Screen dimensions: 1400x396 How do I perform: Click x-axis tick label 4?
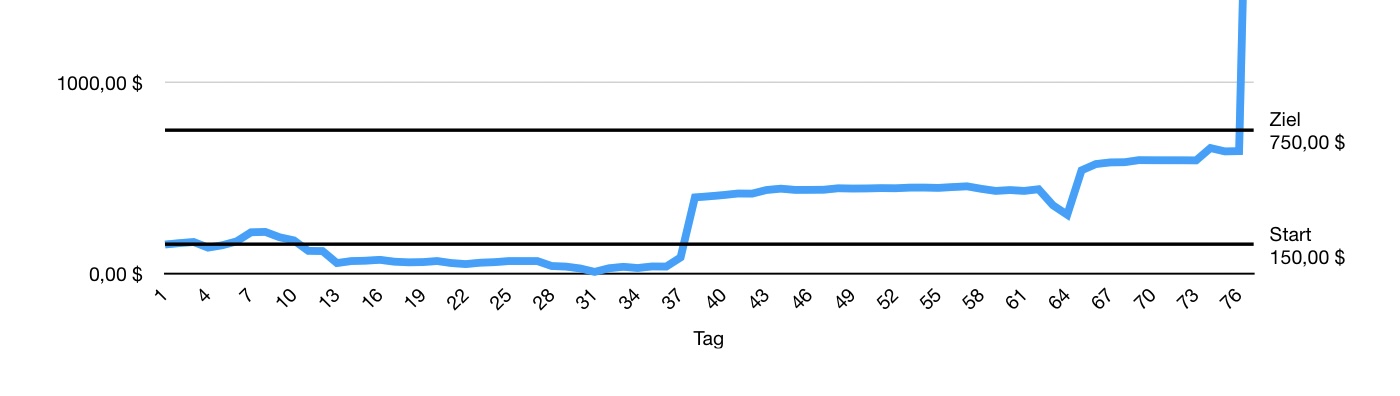point(203,295)
